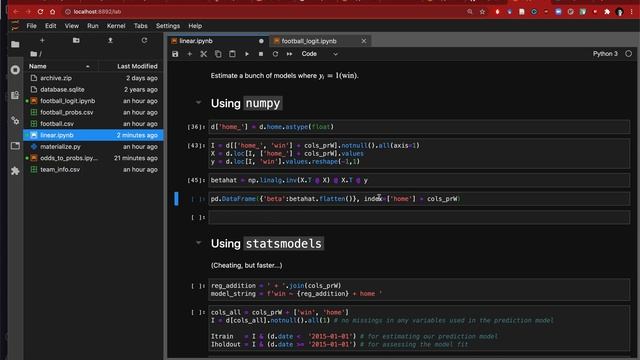Open the table of contents sidebar panel
The width and height of the screenshot is (640, 360).
point(15,95)
